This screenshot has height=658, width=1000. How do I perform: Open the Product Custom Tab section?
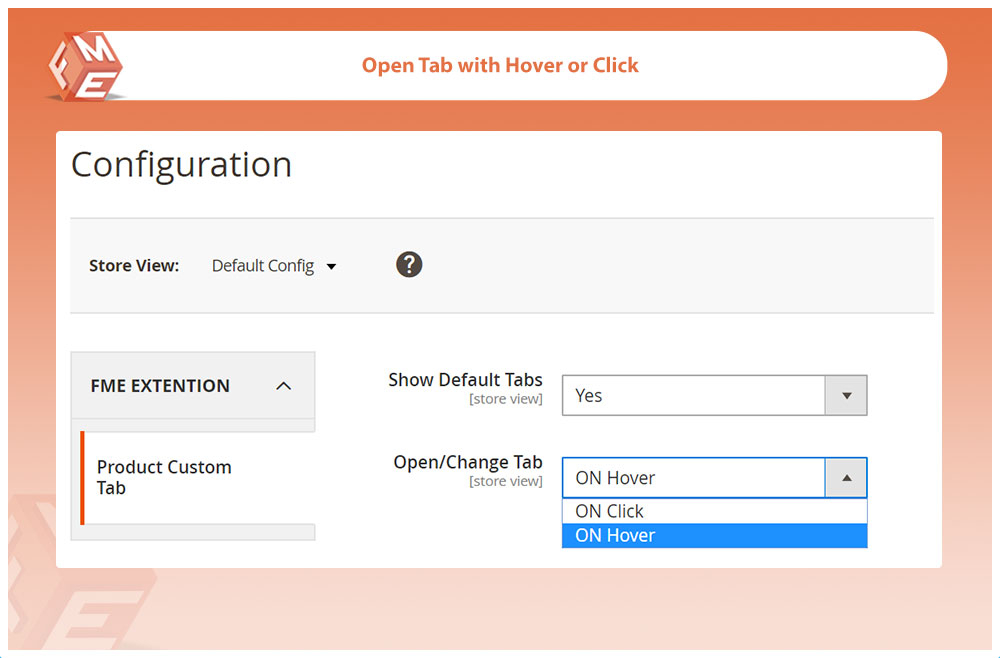click(164, 477)
